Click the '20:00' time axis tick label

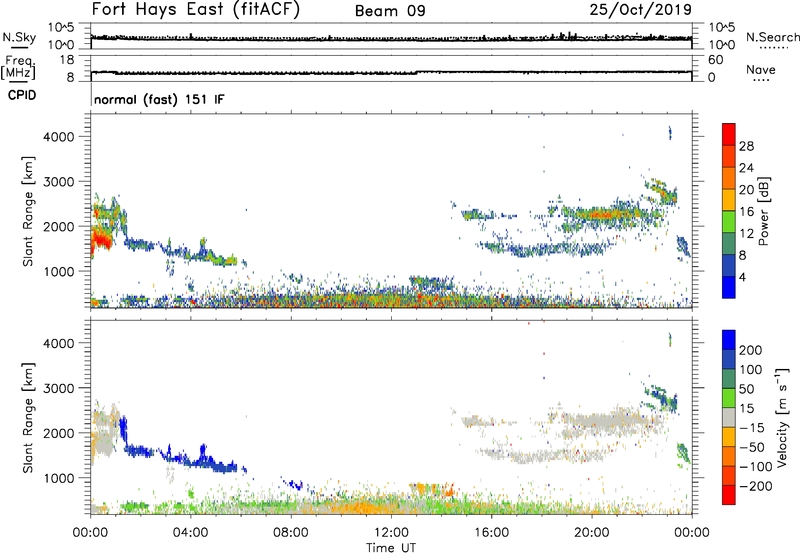591,533
